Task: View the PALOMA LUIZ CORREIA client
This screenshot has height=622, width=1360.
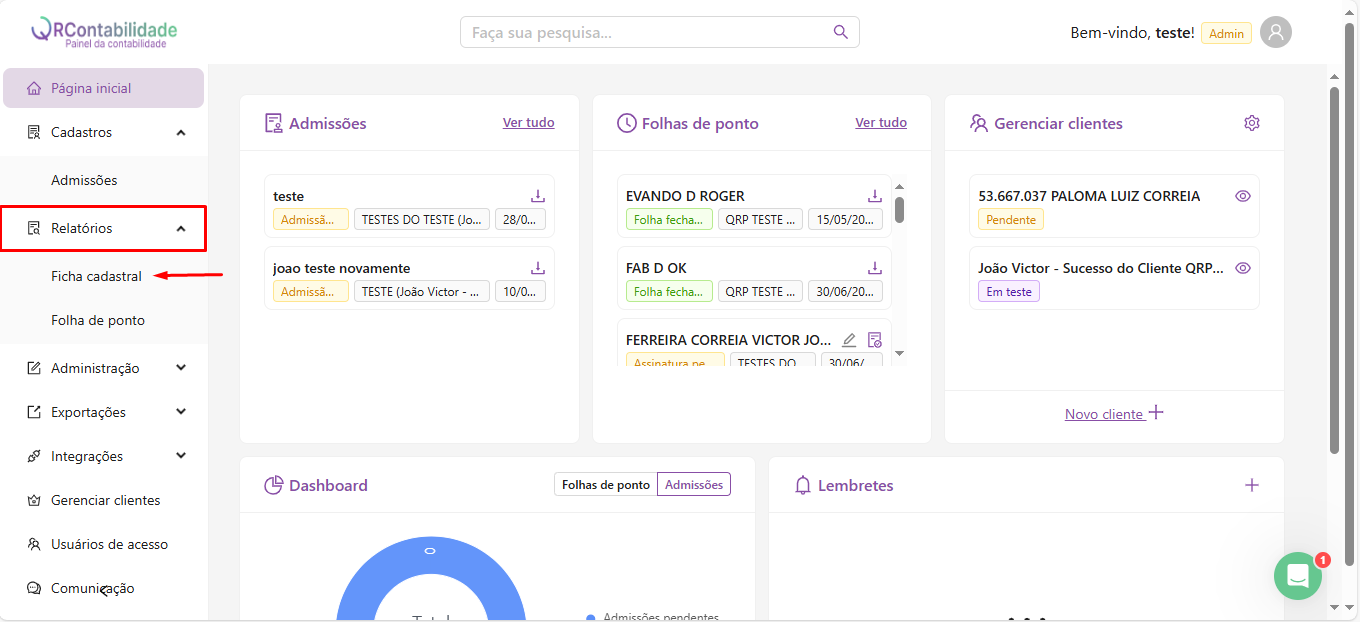Action: (1243, 196)
